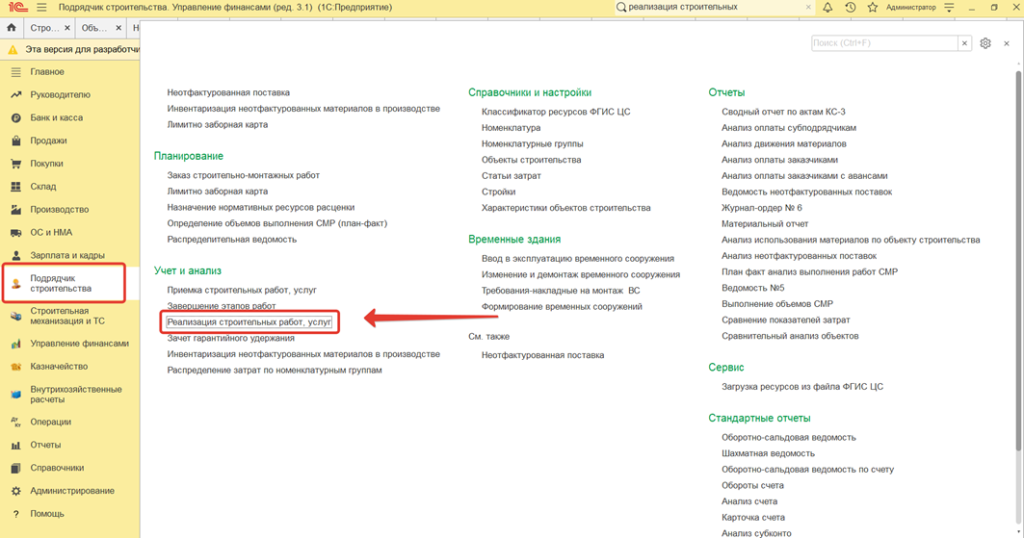The width and height of the screenshot is (1024, 538).
Task: Close the 'Стро…' tab
Action: click(67, 29)
